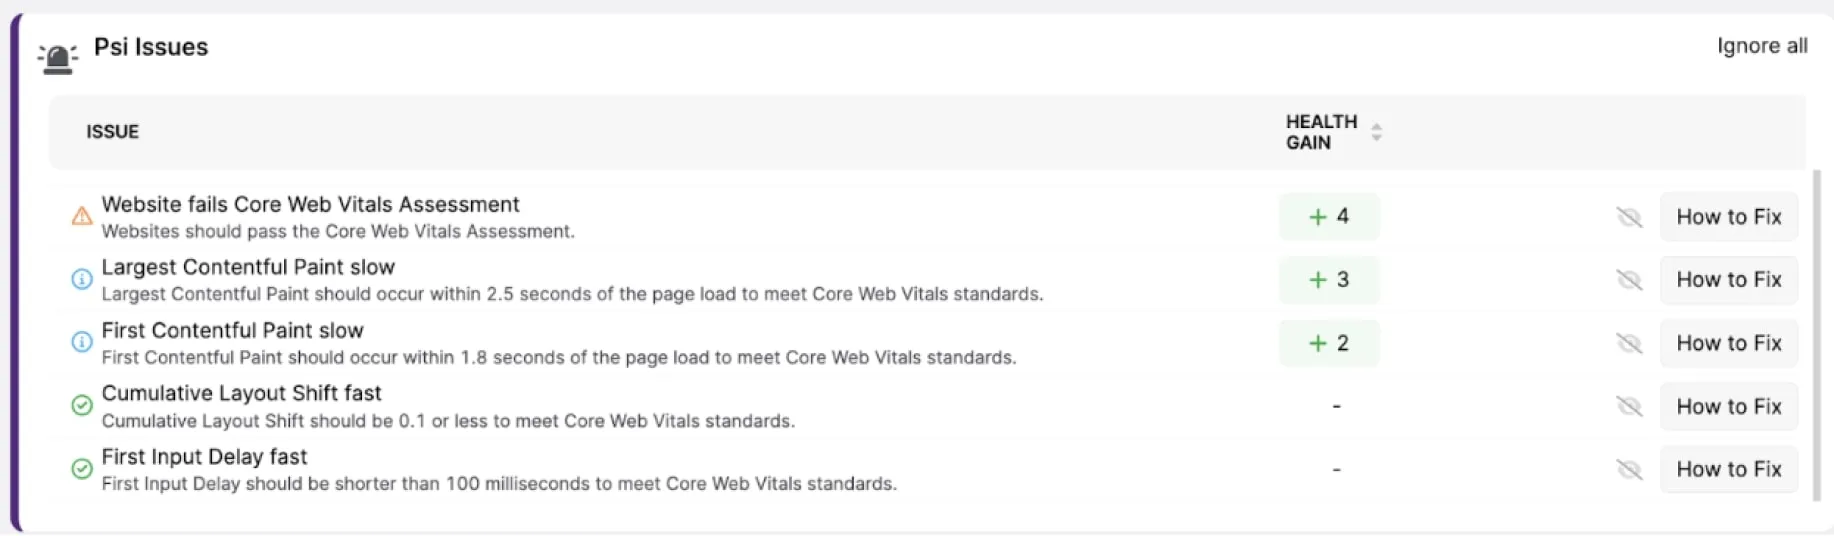Hide the Core Web Vitals Assessment issue

click(1629, 217)
